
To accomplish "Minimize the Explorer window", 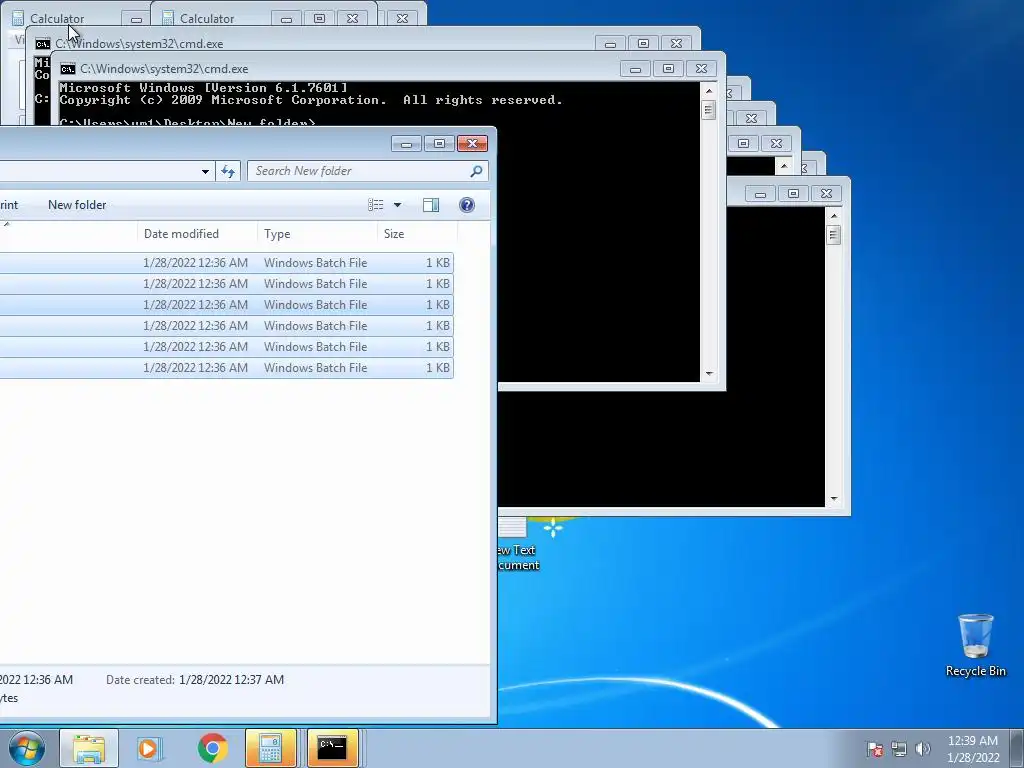I will coord(406,144).
